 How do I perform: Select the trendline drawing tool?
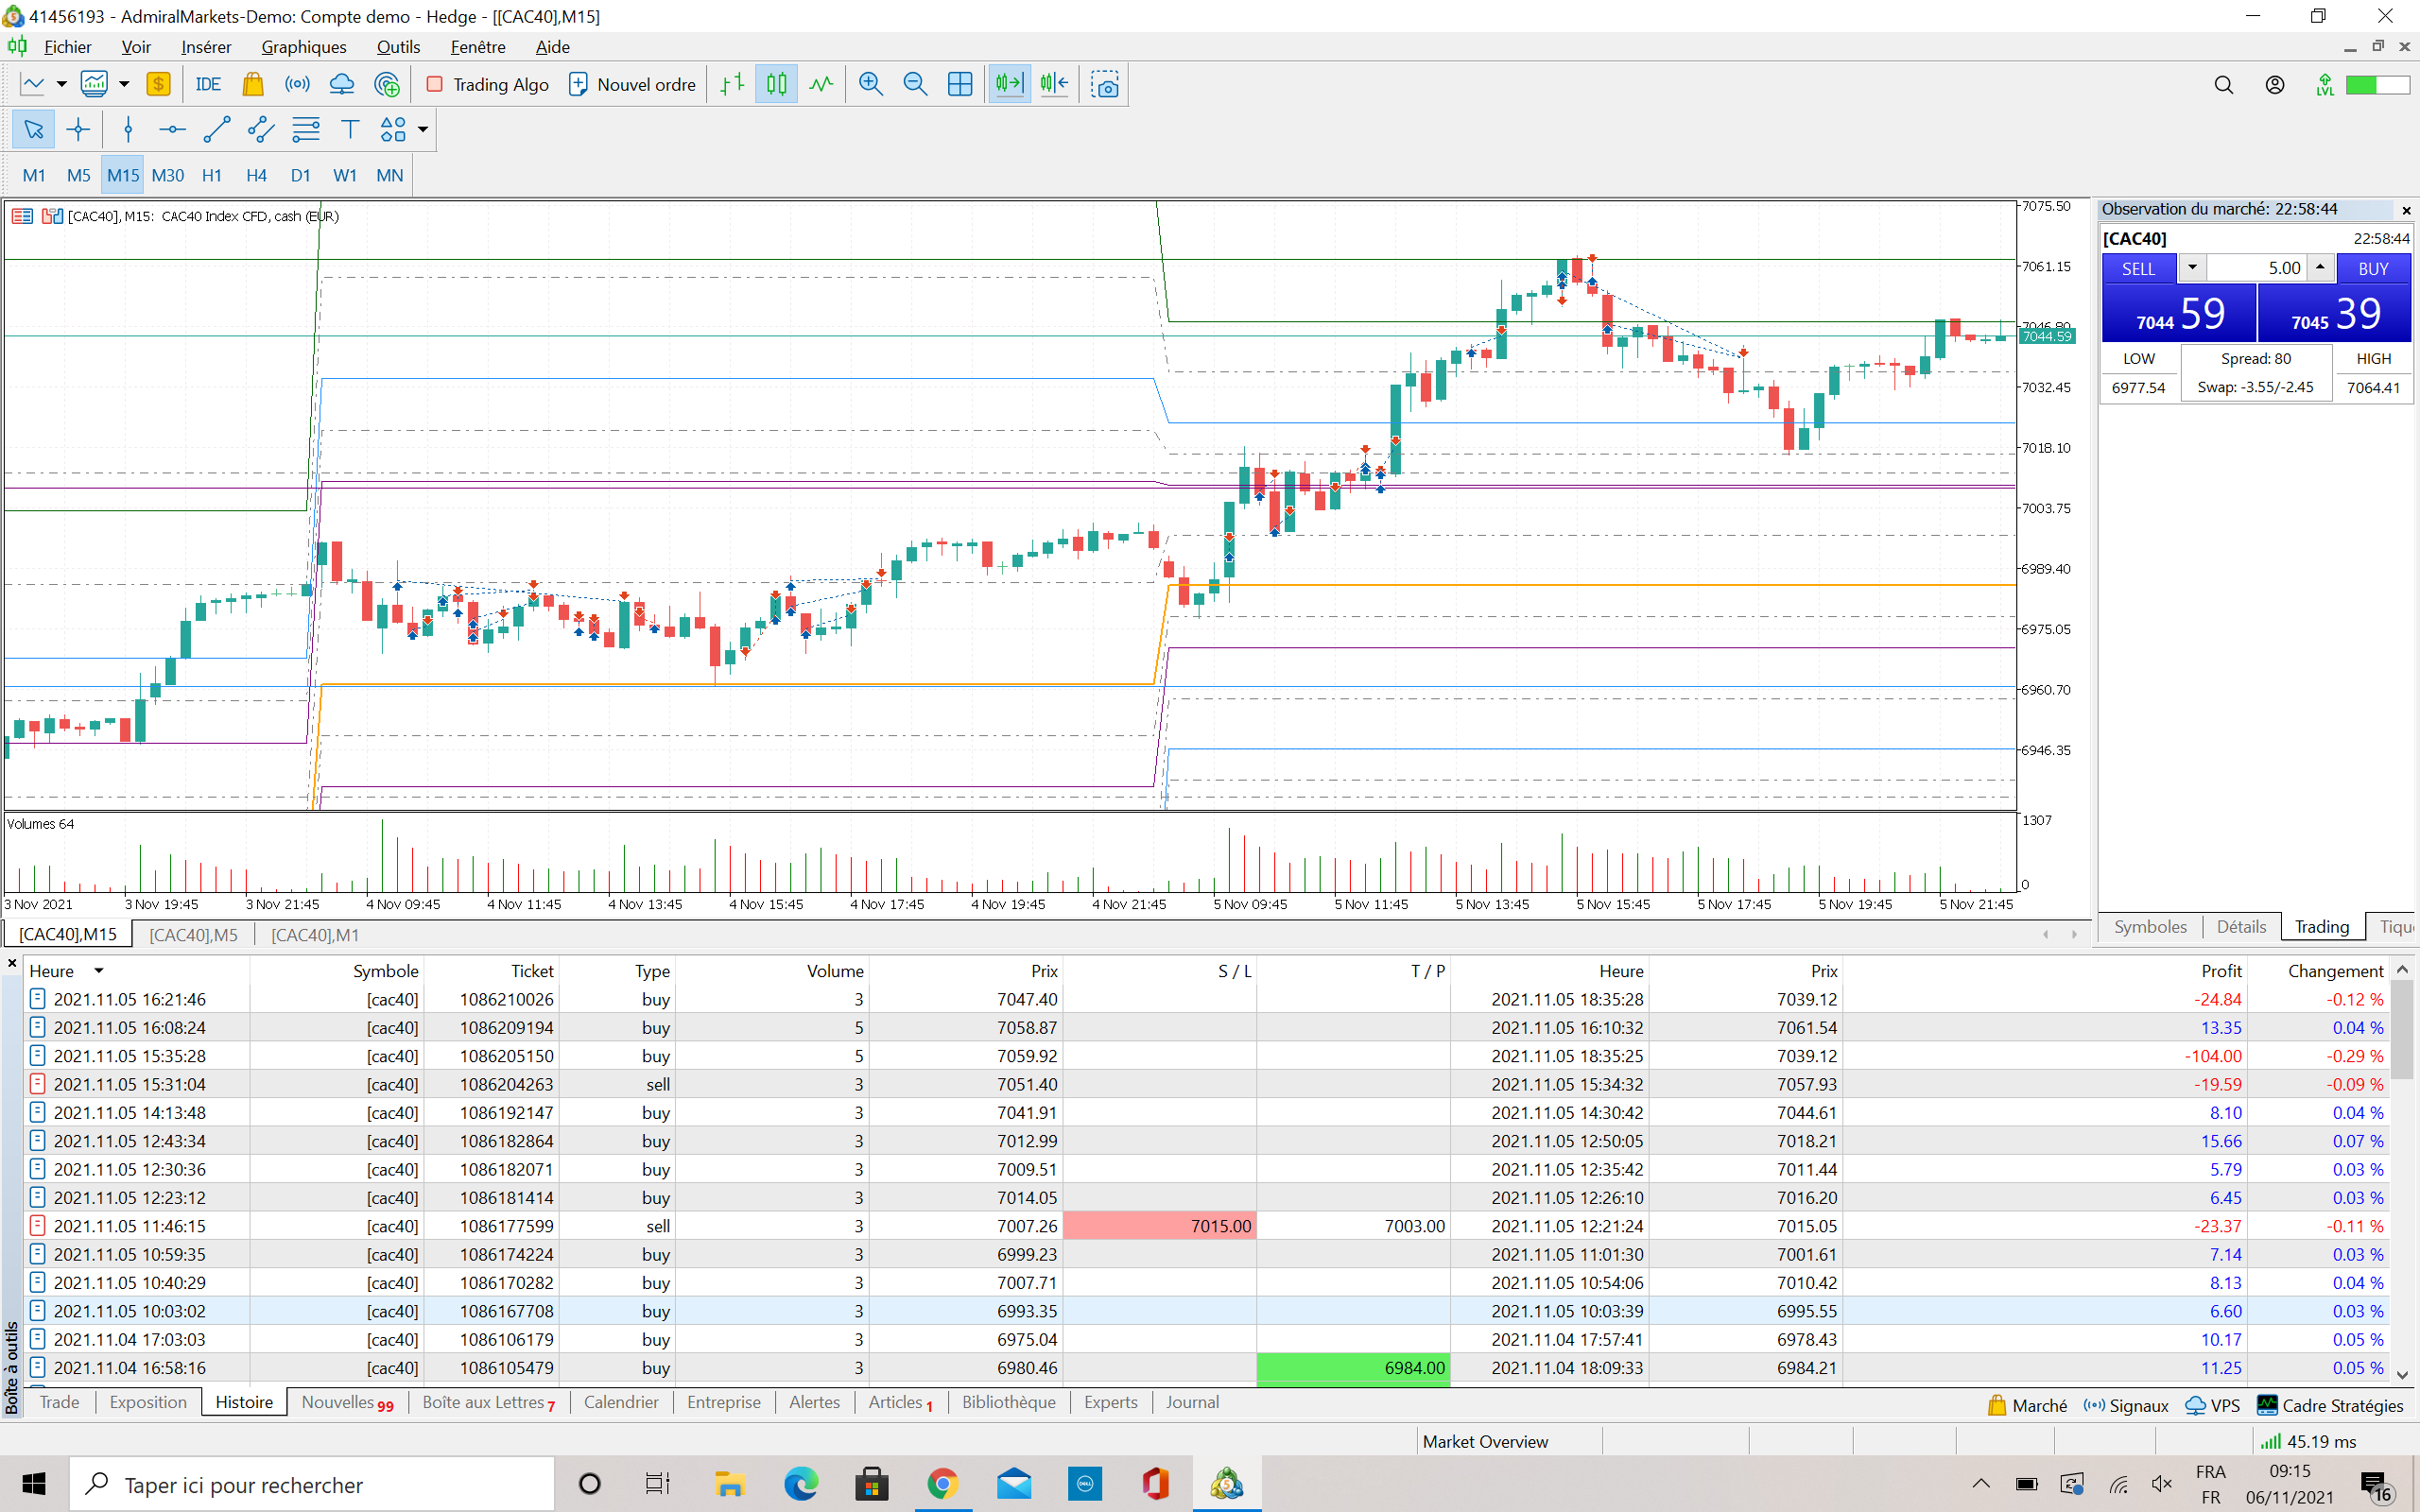[x=216, y=130]
